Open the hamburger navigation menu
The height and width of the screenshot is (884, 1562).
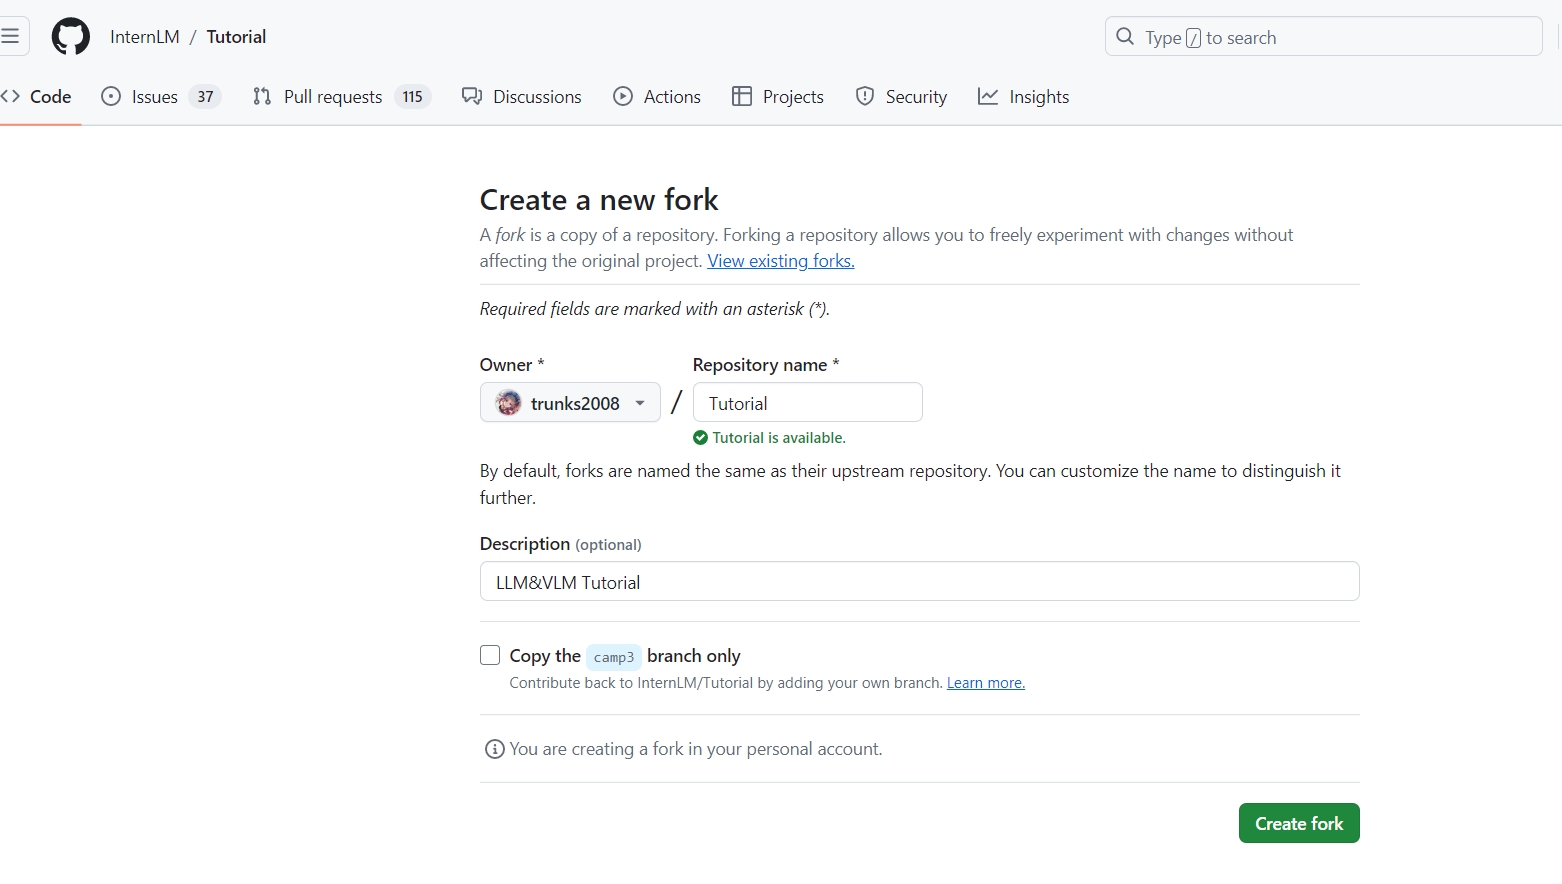click(x=11, y=36)
